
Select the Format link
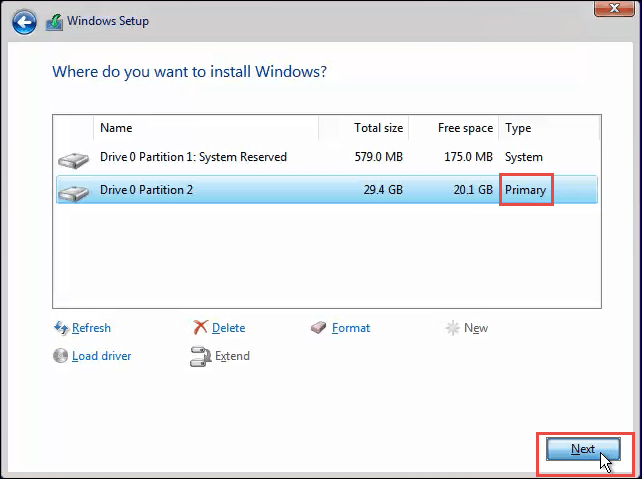pos(351,328)
